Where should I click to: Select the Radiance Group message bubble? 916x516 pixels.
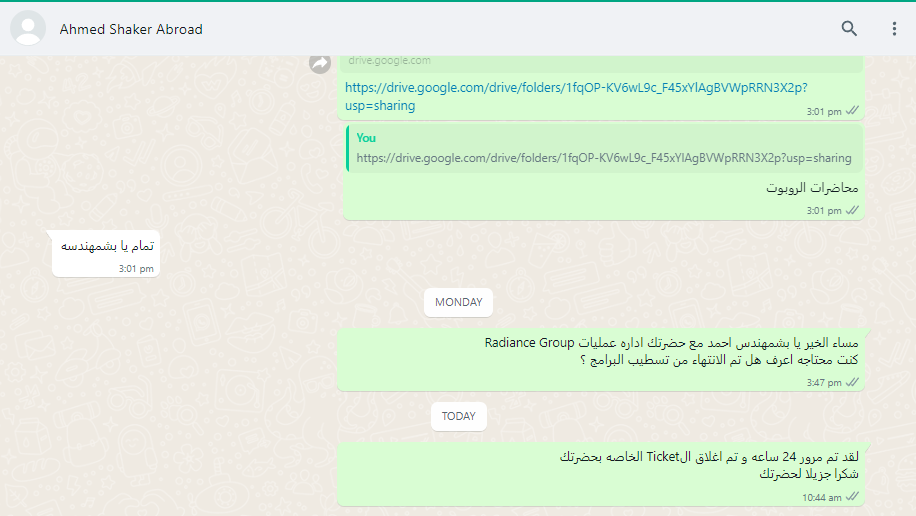click(x=601, y=359)
